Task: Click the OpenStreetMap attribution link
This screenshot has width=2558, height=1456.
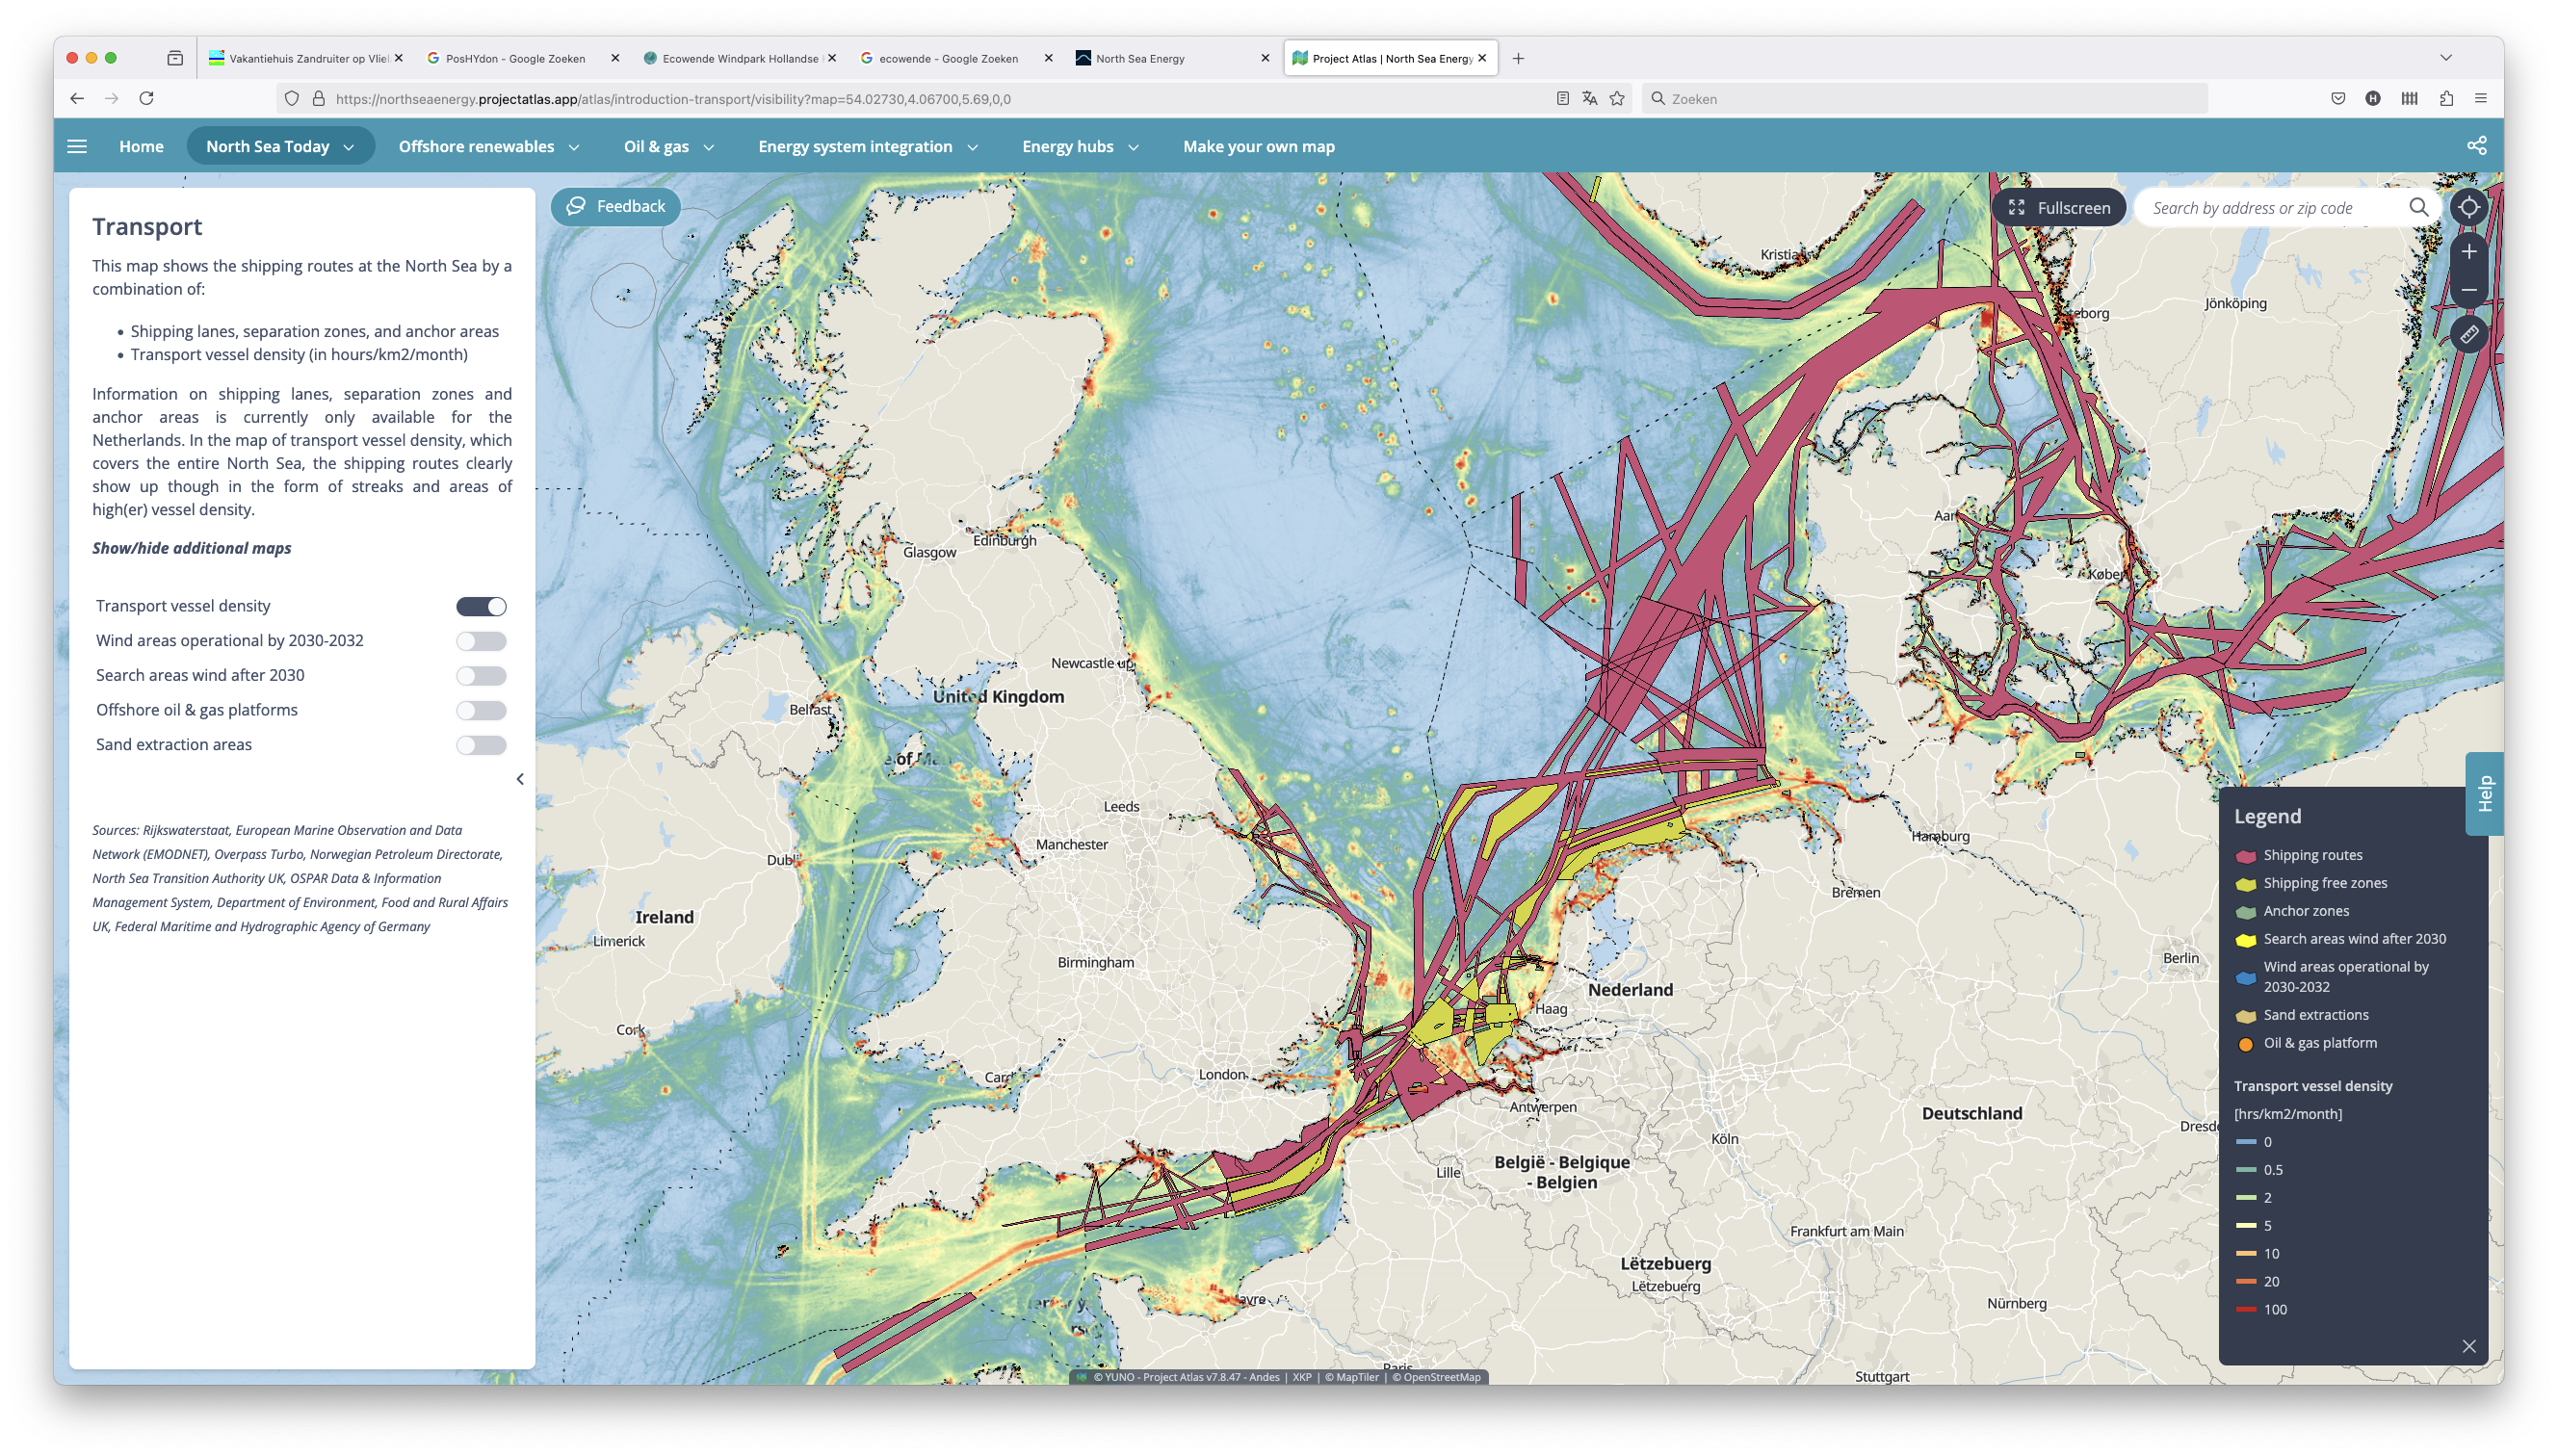Action: (x=1436, y=1377)
